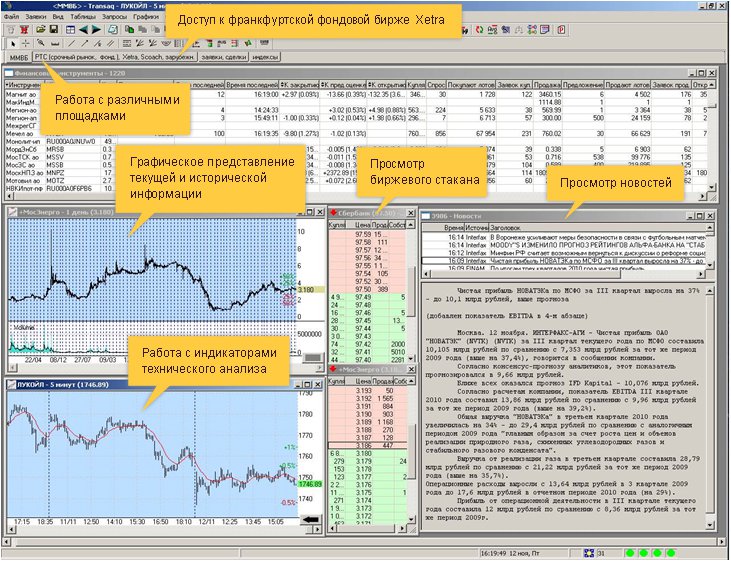This screenshot has height=561, width=731.
Task: Select the Fibonacci arc tool icon
Action: (166, 44)
